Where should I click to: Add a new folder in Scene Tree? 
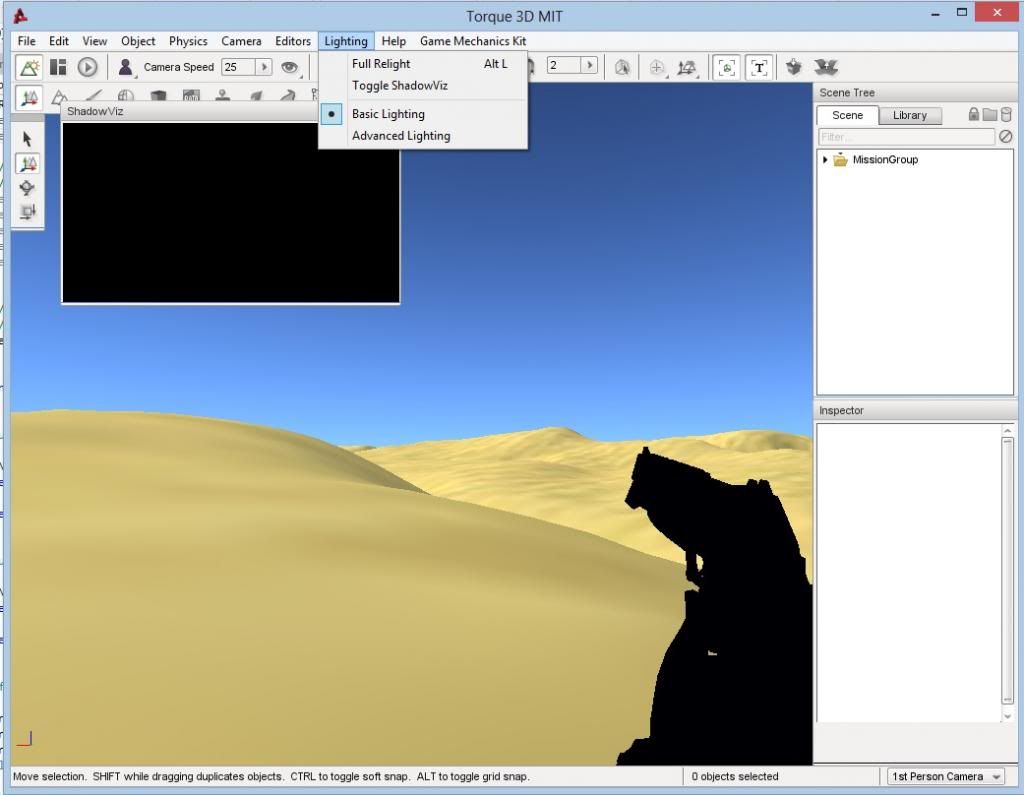click(989, 115)
